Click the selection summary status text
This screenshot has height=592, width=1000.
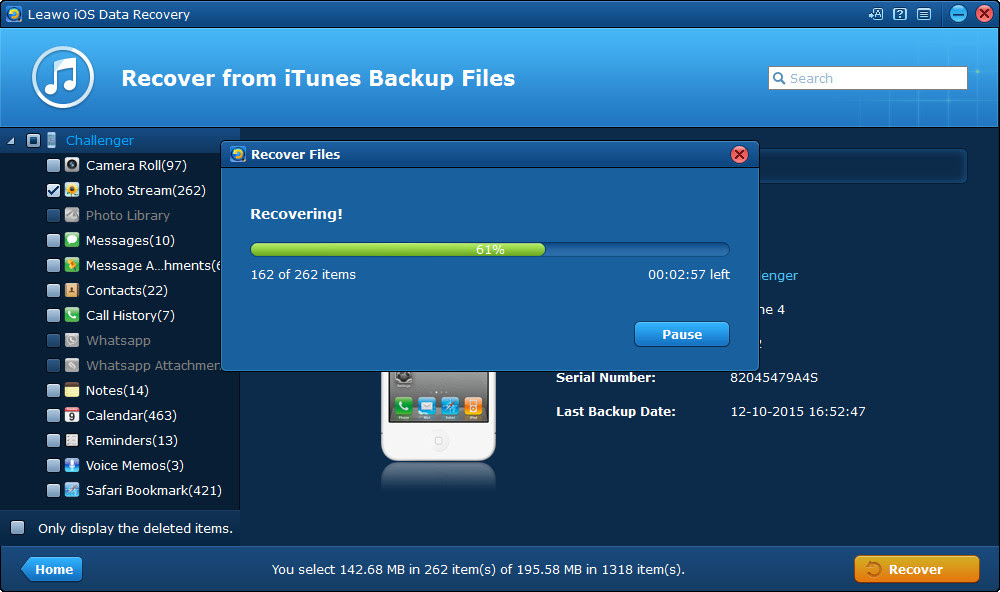[x=478, y=570]
